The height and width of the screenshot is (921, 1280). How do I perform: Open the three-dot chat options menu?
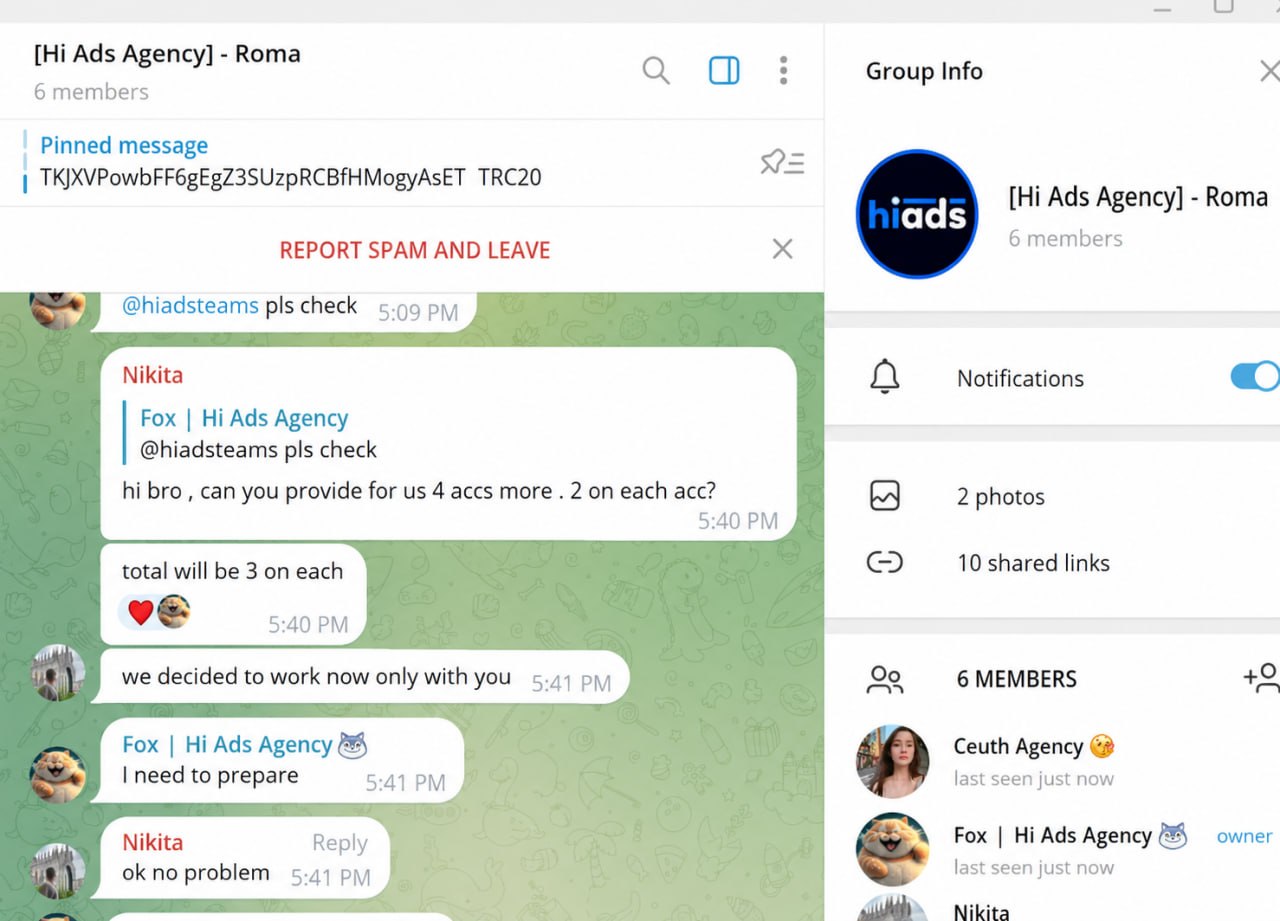coord(783,71)
